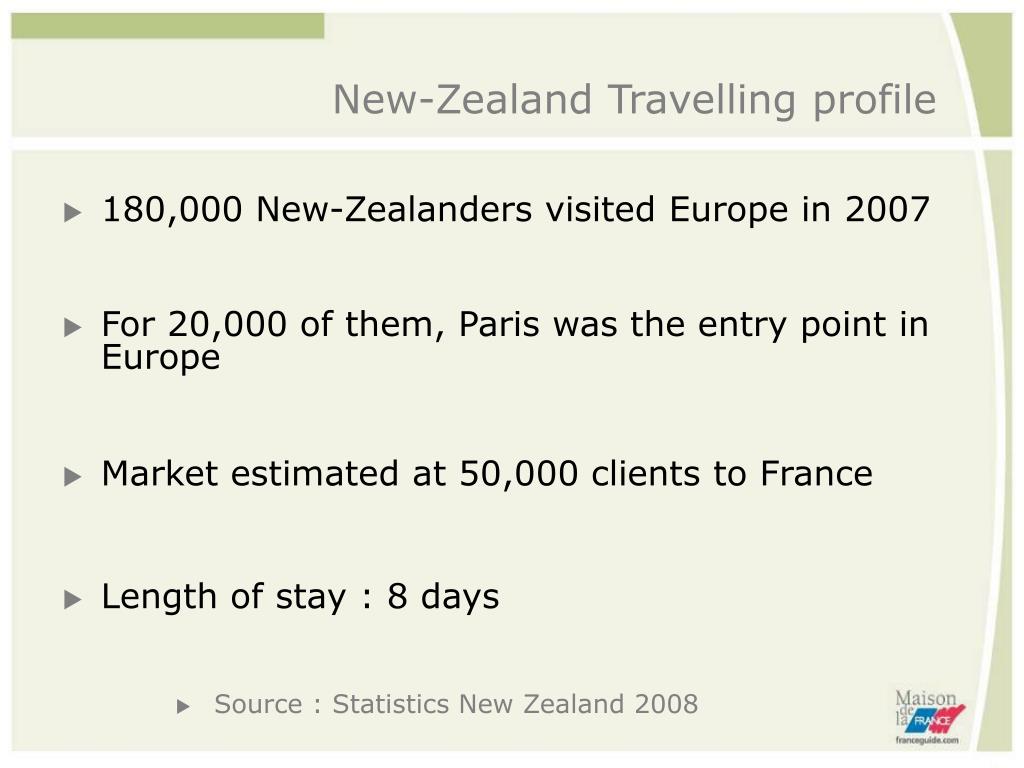Click the word 'Travelling' in the title
Screen dimensions: 1024x768
[x=701, y=100]
